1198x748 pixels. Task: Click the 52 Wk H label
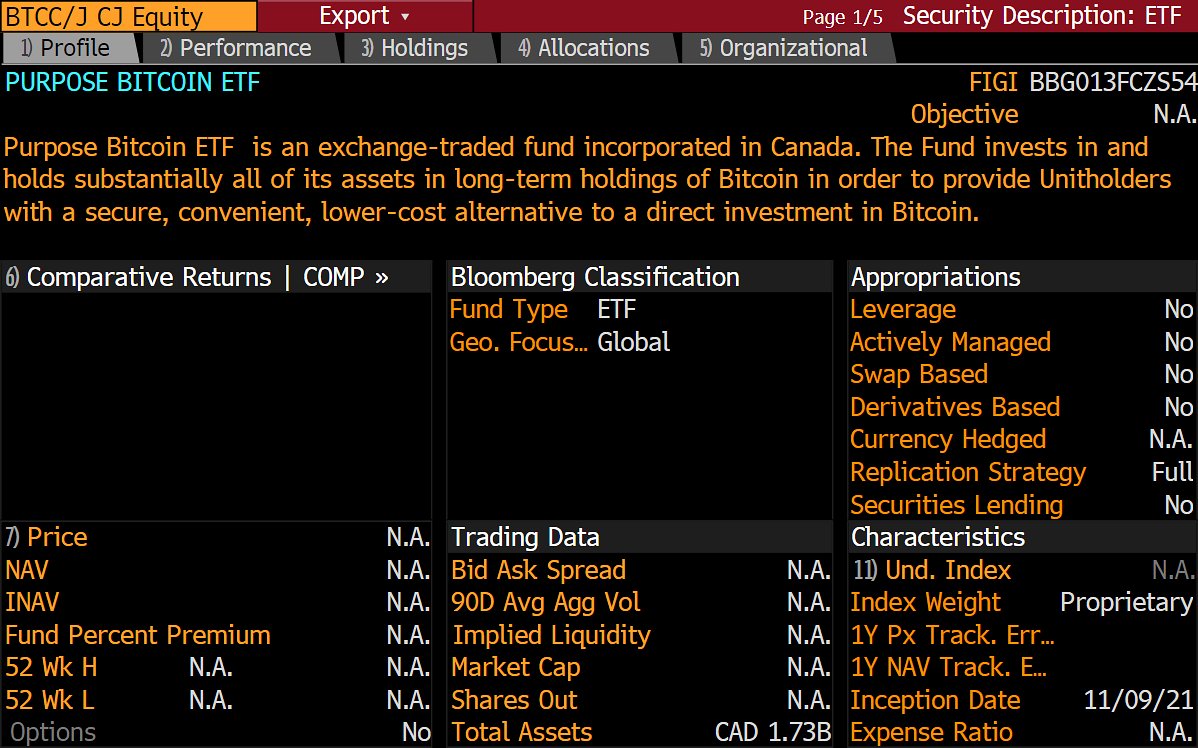point(51,668)
